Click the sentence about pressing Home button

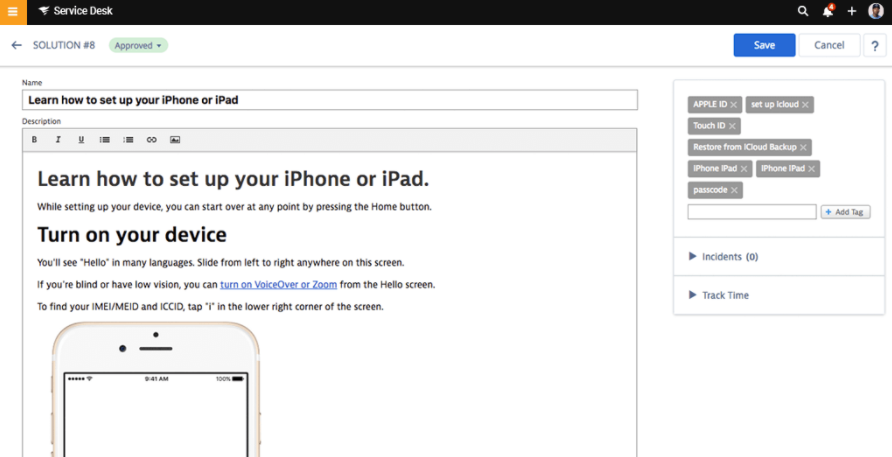pyautogui.click(x=234, y=207)
